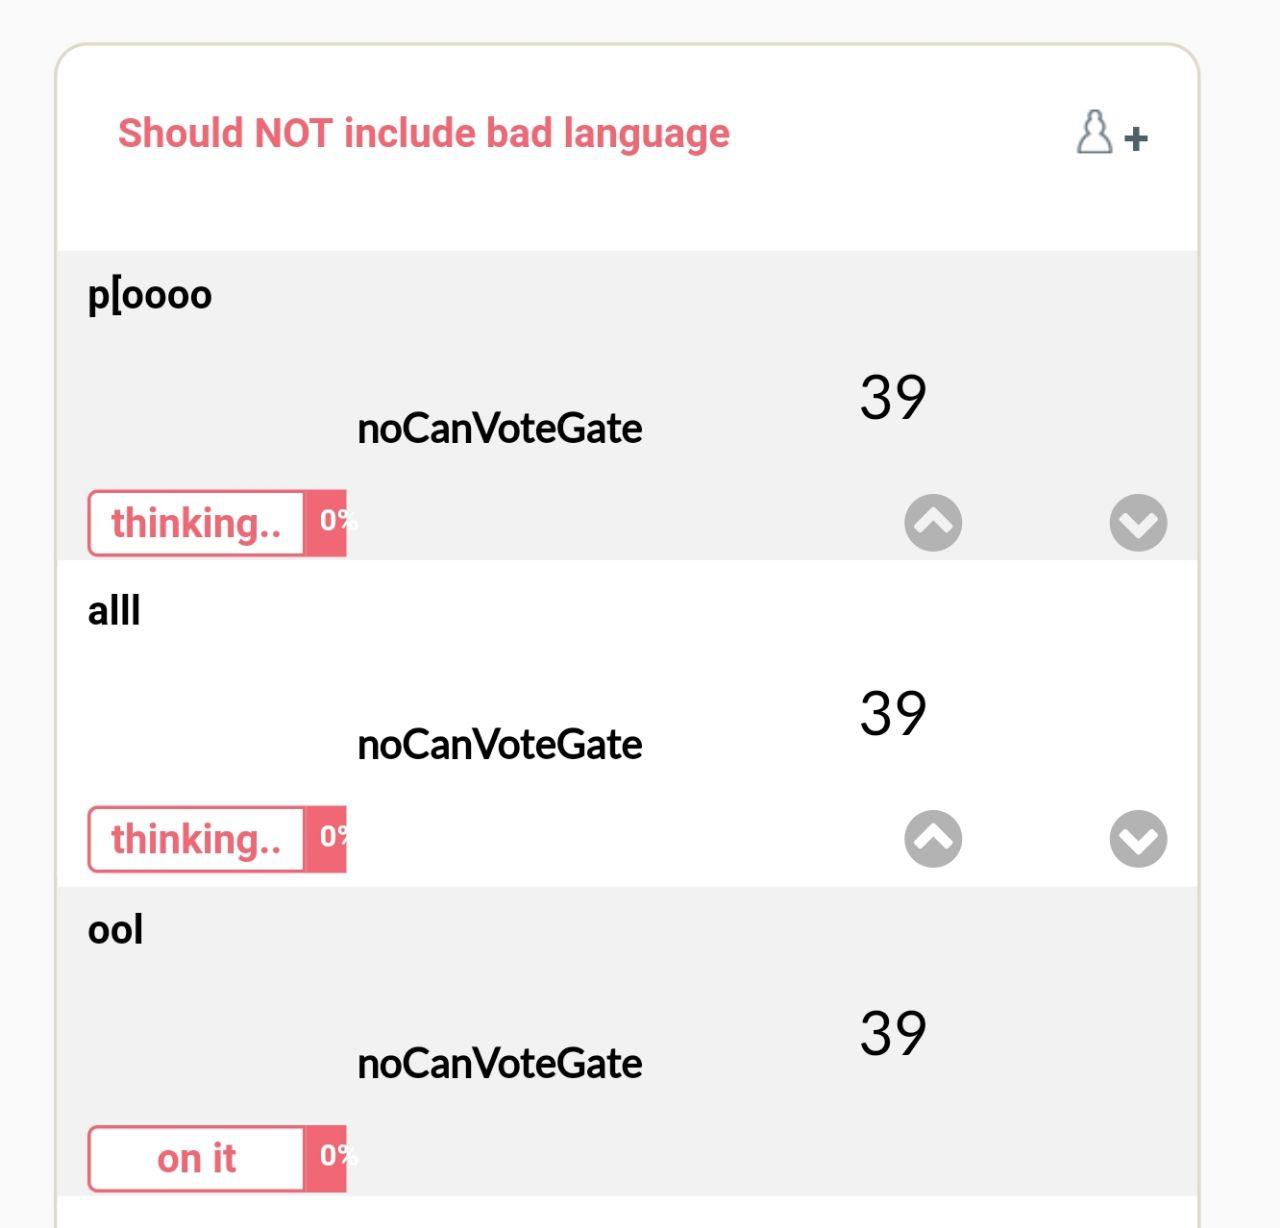Image resolution: width=1280 pixels, height=1228 pixels.
Task: Click the 39 score on ool
Action: [x=893, y=1033]
